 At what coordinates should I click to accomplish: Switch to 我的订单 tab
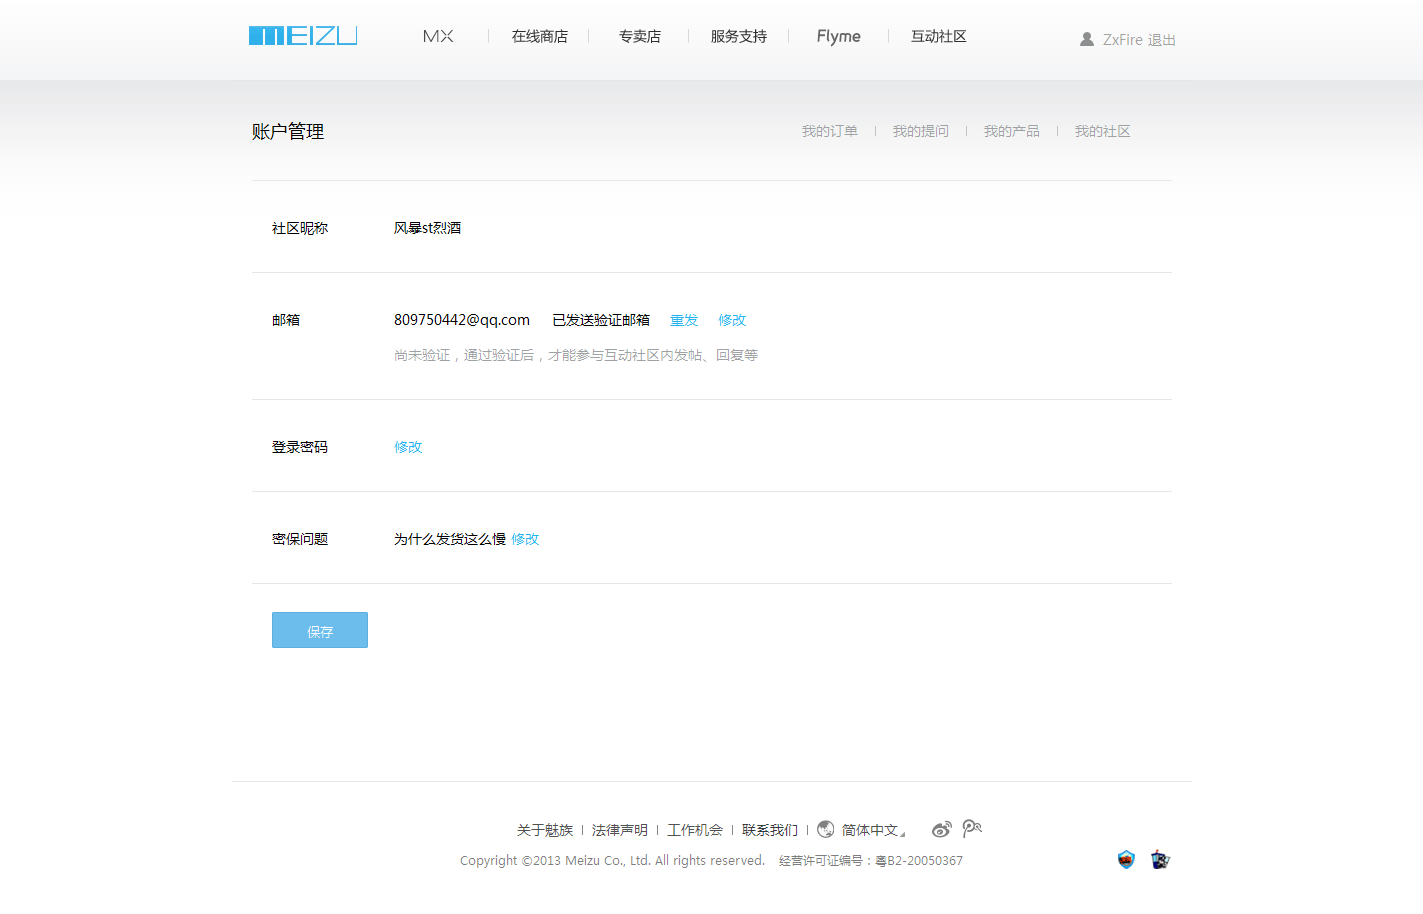pyautogui.click(x=830, y=130)
